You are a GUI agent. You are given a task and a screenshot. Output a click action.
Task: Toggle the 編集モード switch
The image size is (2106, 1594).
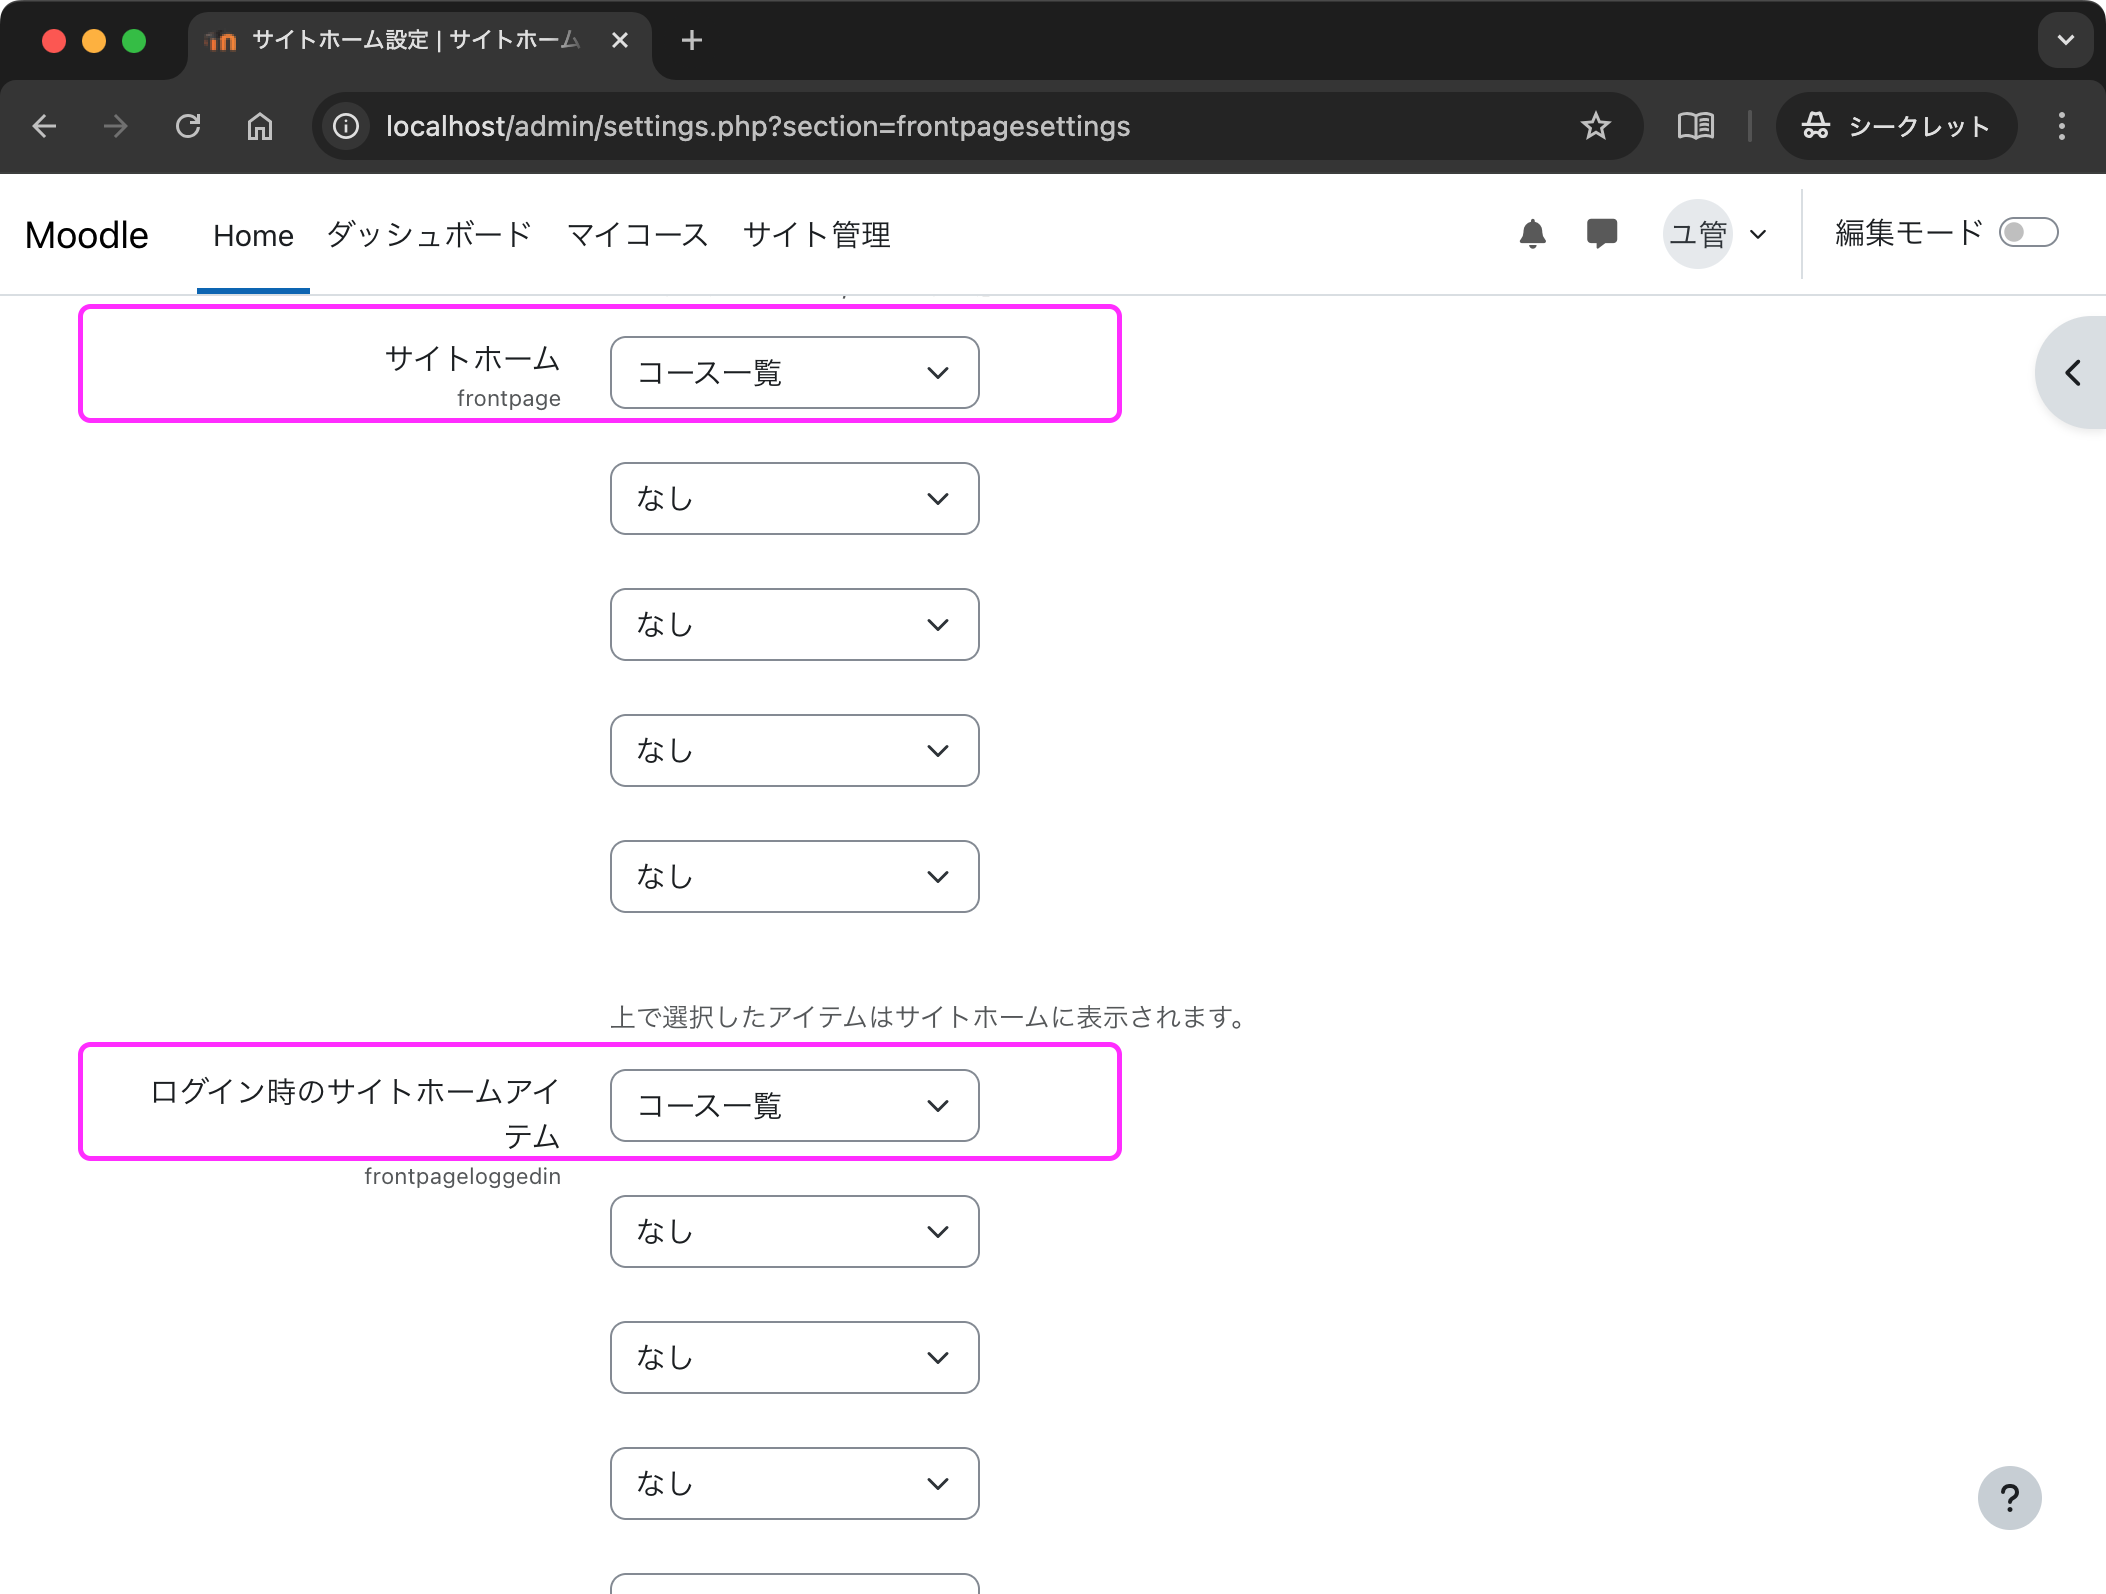[2028, 233]
